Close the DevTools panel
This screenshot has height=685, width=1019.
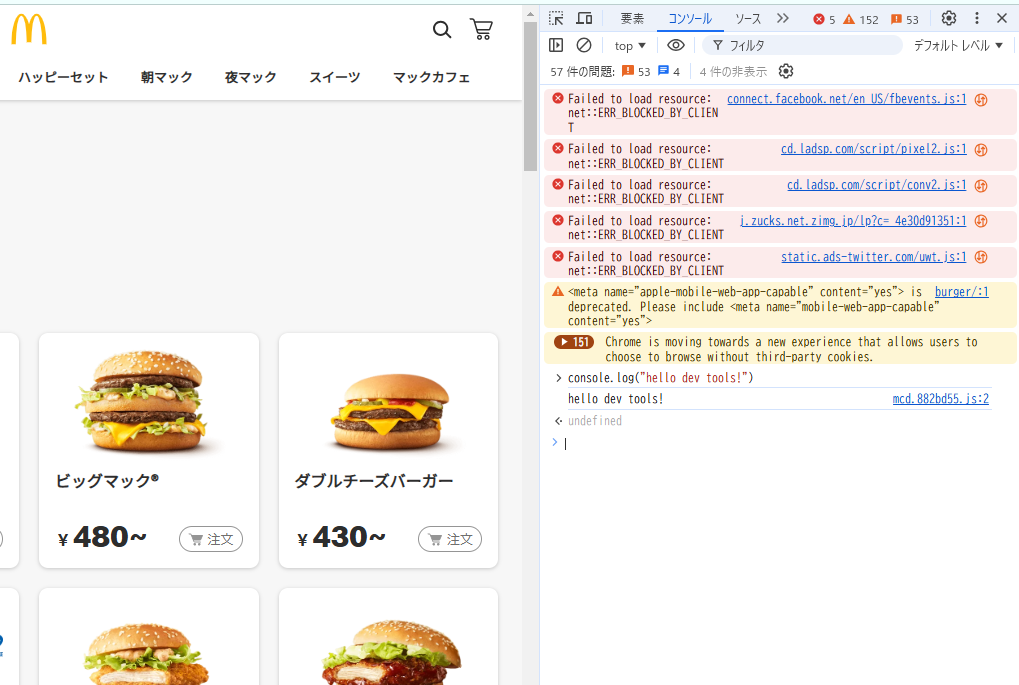click(x=1002, y=18)
